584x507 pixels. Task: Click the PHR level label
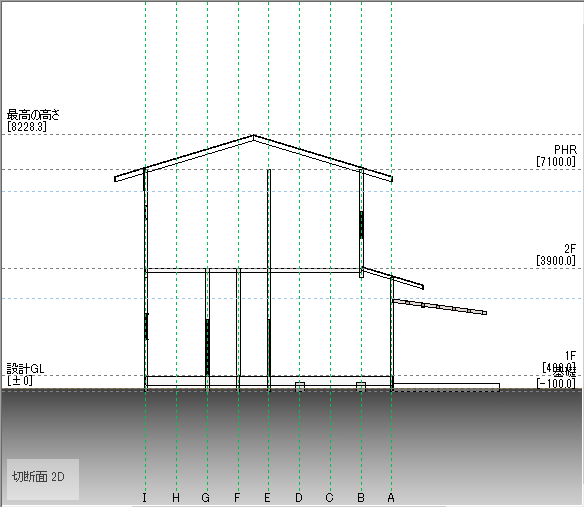(x=565, y=150)
